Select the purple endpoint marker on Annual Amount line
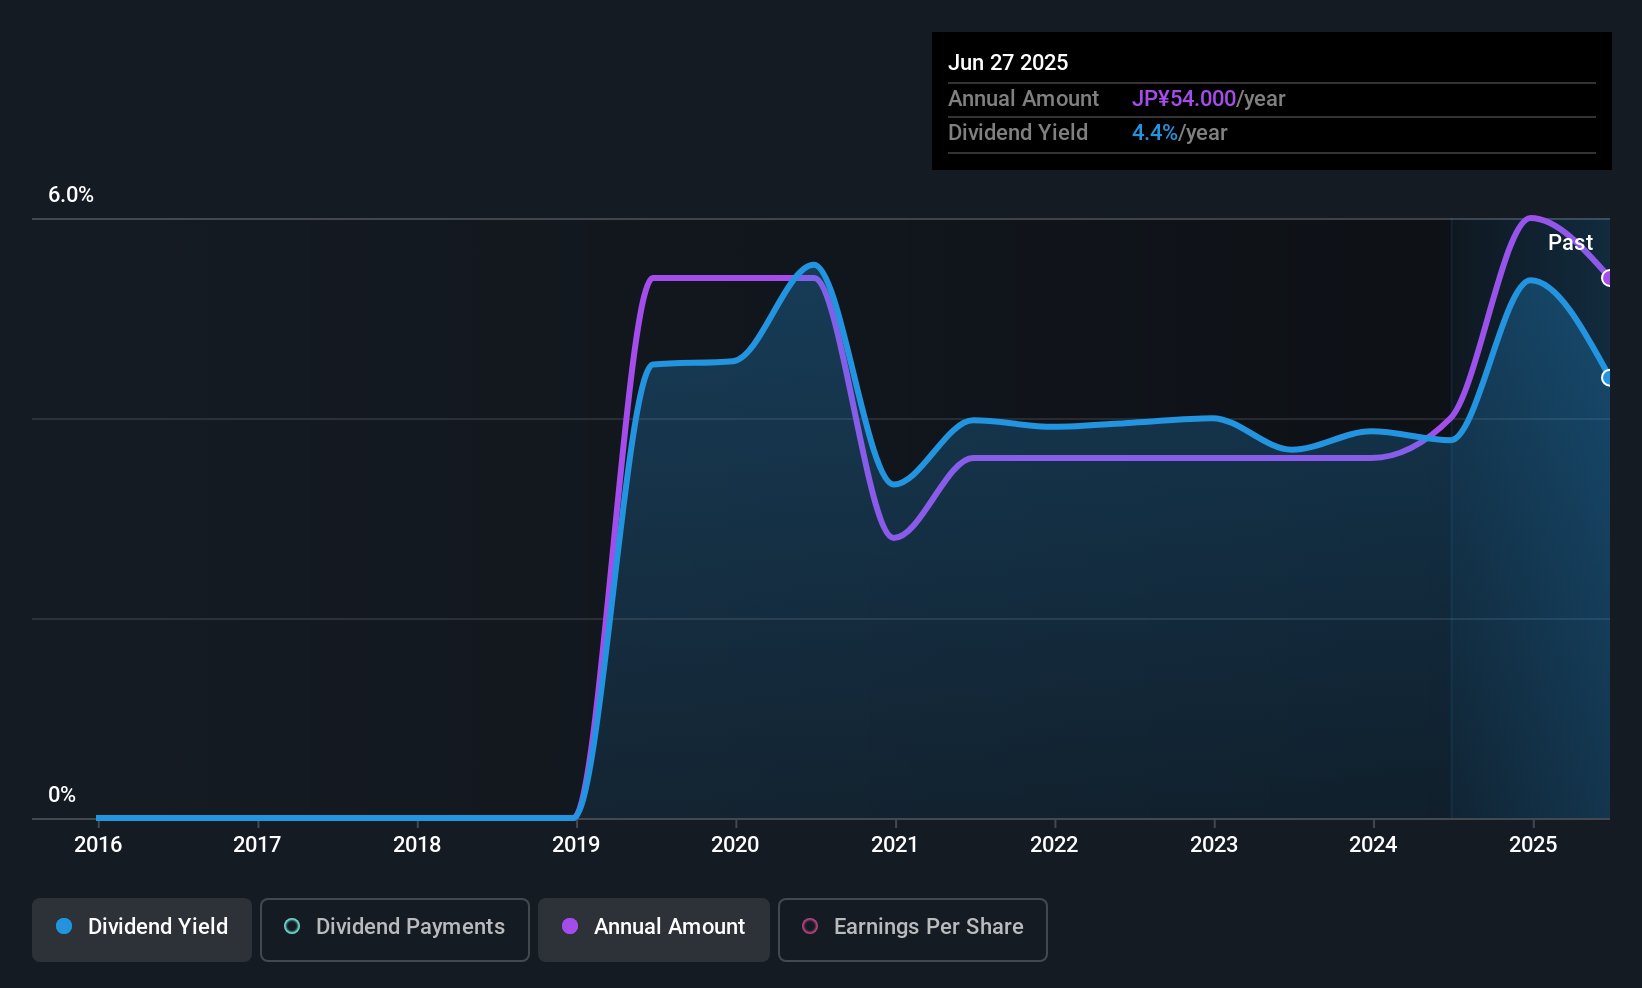 1608,279
